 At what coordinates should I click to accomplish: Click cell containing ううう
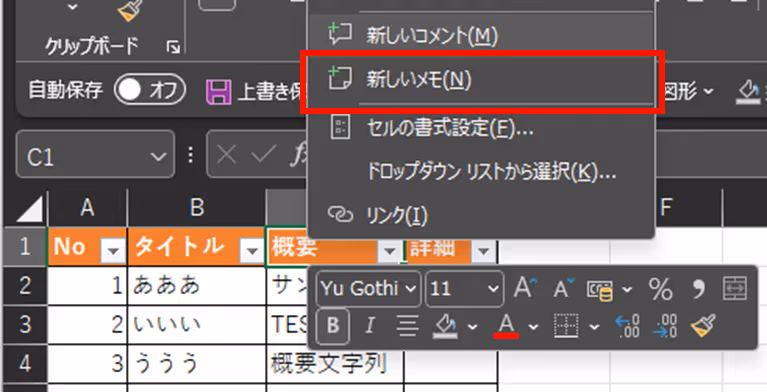click(x=196, y=364)
